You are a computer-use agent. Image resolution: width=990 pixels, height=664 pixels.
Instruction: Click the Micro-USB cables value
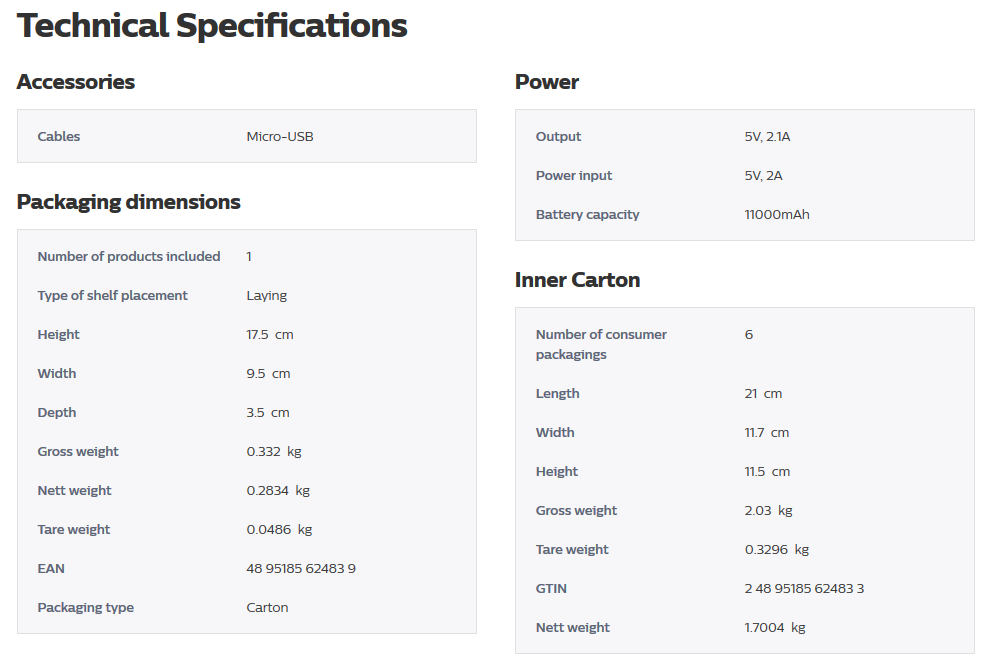coord(280,136)
